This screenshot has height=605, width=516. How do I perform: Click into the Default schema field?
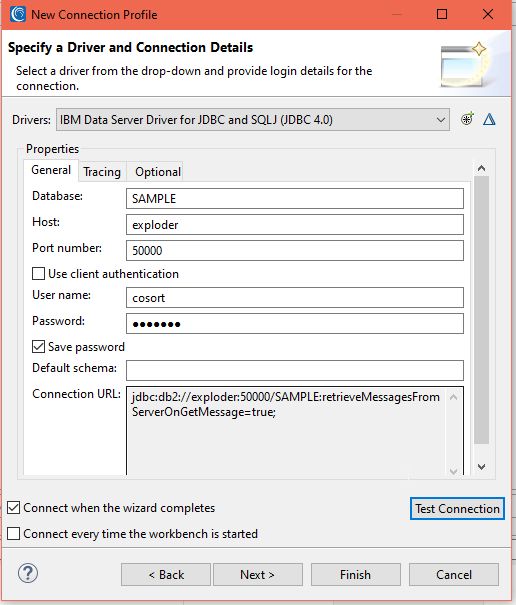(295, 370)
